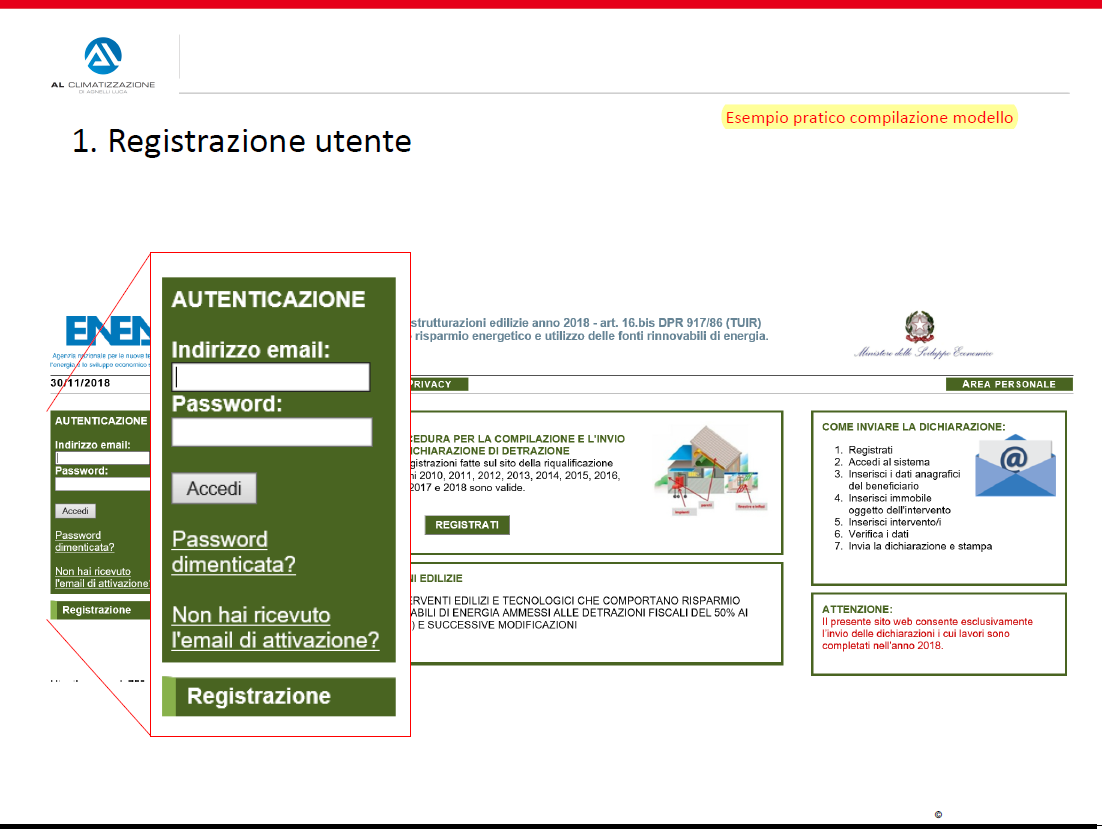Click list step 'Inserisci immobile oggetto dell'intervento'
Viewport: 1102px width, 829px height.
pyautogui.click(x=899, y=504)
